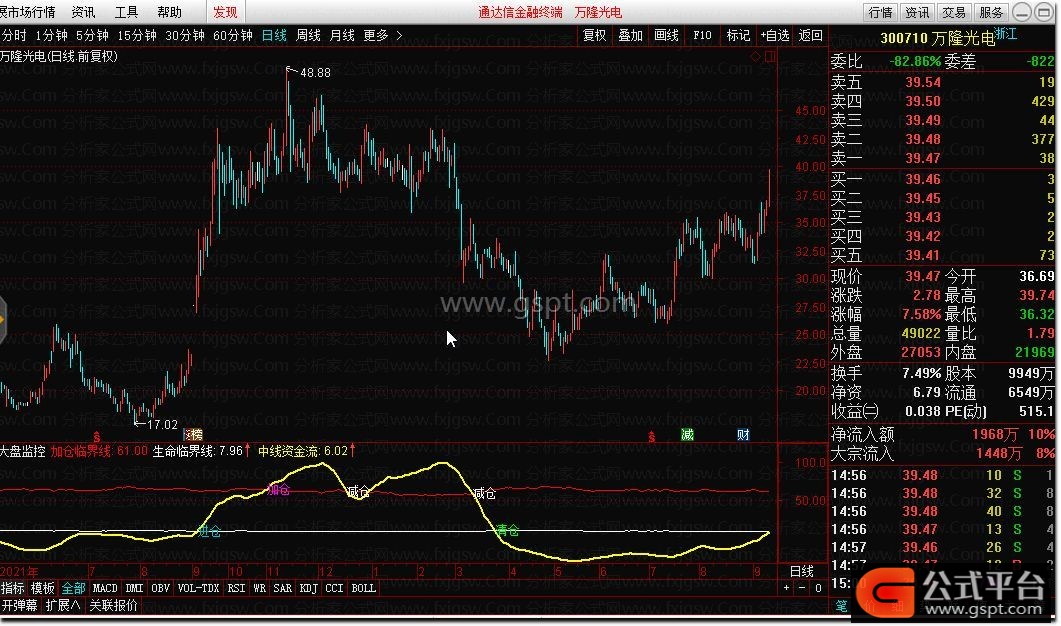Open the 复权 adjustment options
Screen dimensions: 1061x626
[595, 35]
